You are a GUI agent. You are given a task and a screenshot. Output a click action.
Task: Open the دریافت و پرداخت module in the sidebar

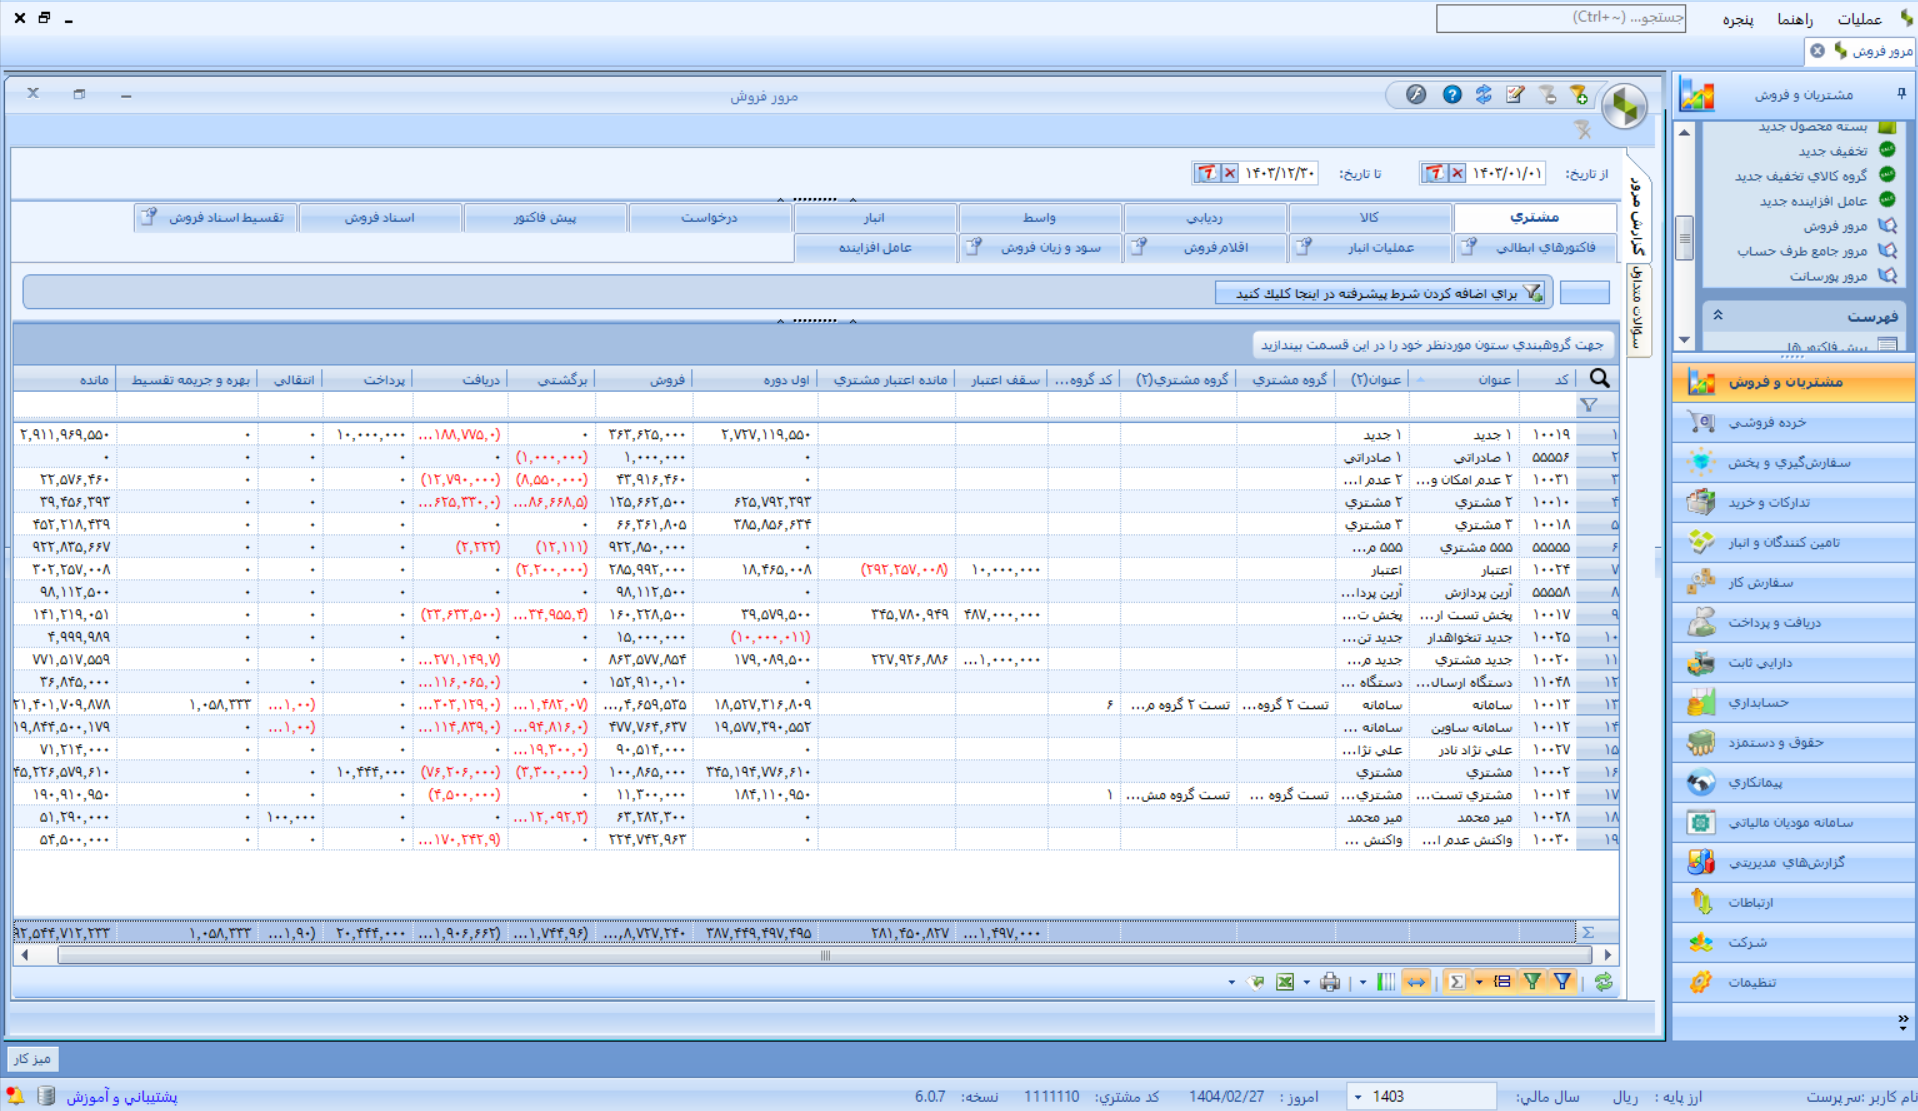(x=1793, y=622)
